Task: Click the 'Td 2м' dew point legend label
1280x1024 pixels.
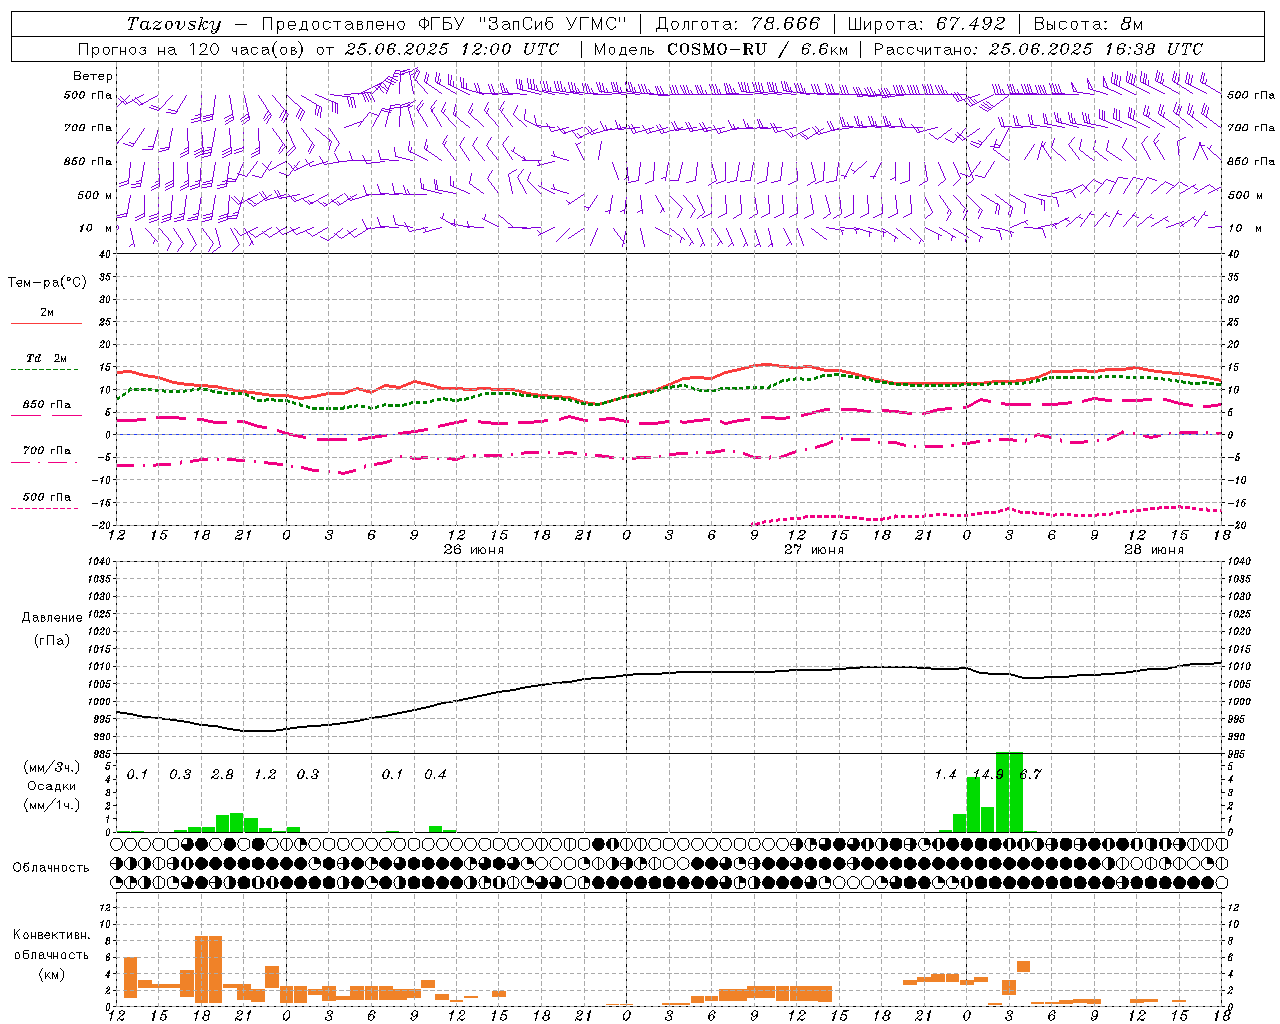Action: click(47, 358)
